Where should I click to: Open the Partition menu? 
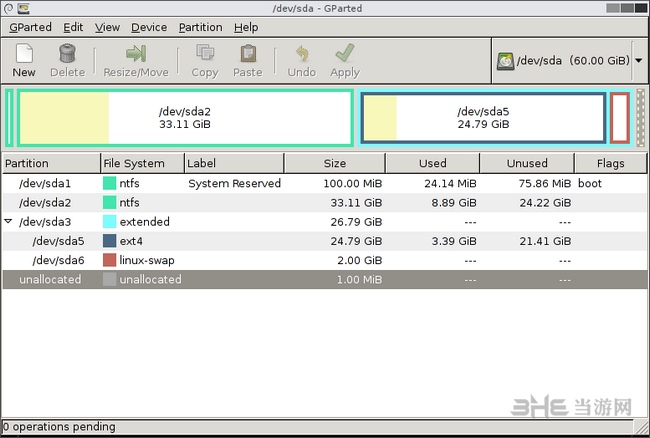coord(200,27)
